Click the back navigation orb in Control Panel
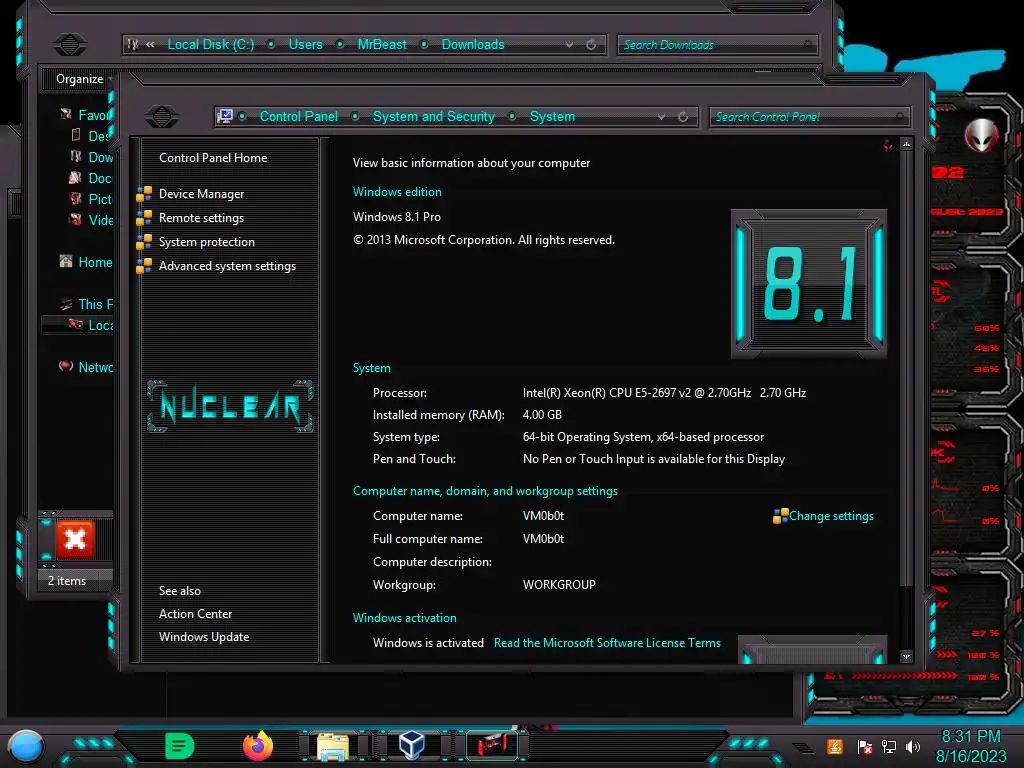The width and height of the screenshot is (1024, 768). click(162, 117)
